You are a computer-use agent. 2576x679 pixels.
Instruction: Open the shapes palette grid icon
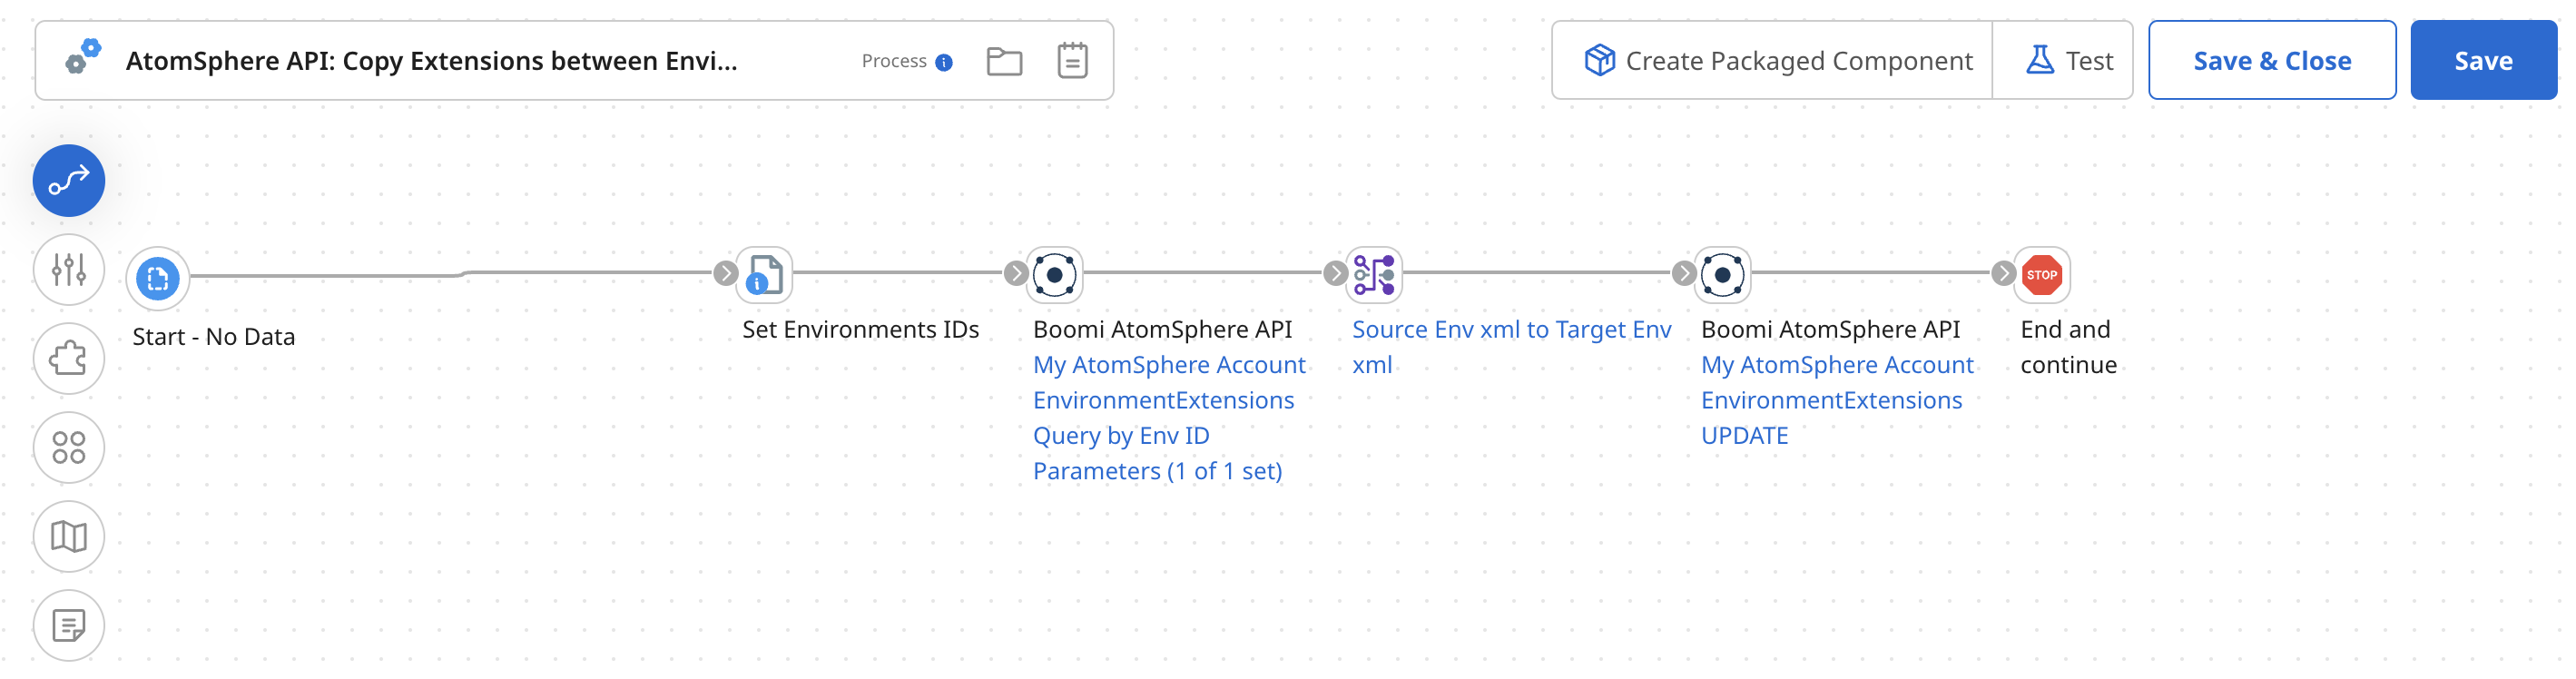pyautogui.click(x=68, y=447)
